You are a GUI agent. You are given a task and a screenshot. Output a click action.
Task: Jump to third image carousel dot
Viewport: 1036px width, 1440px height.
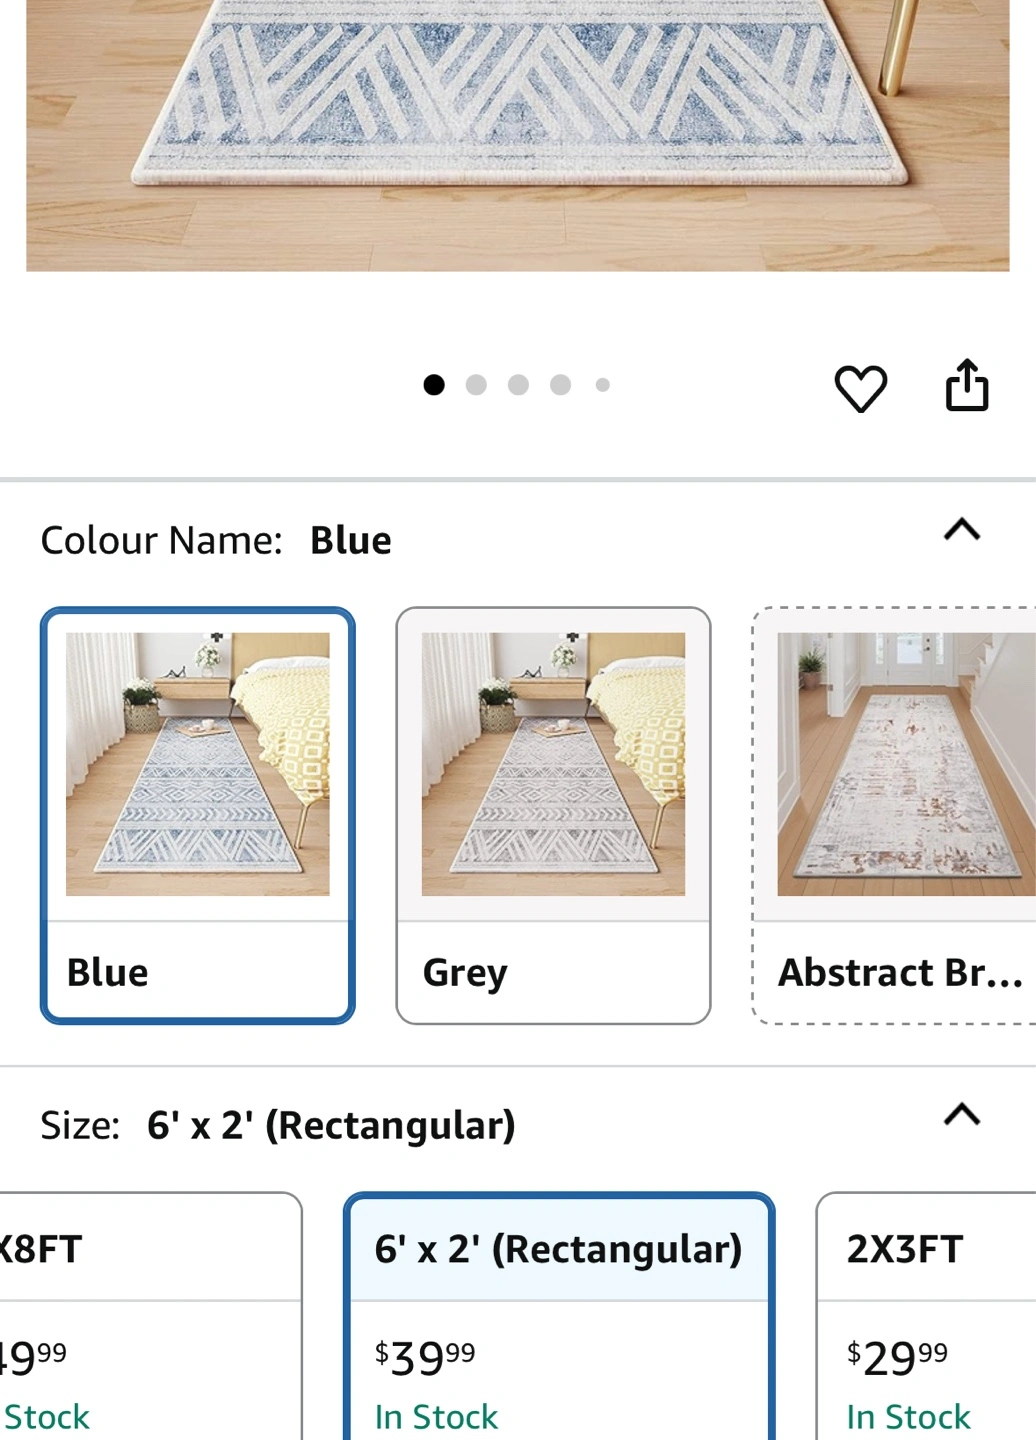point(518,385)
